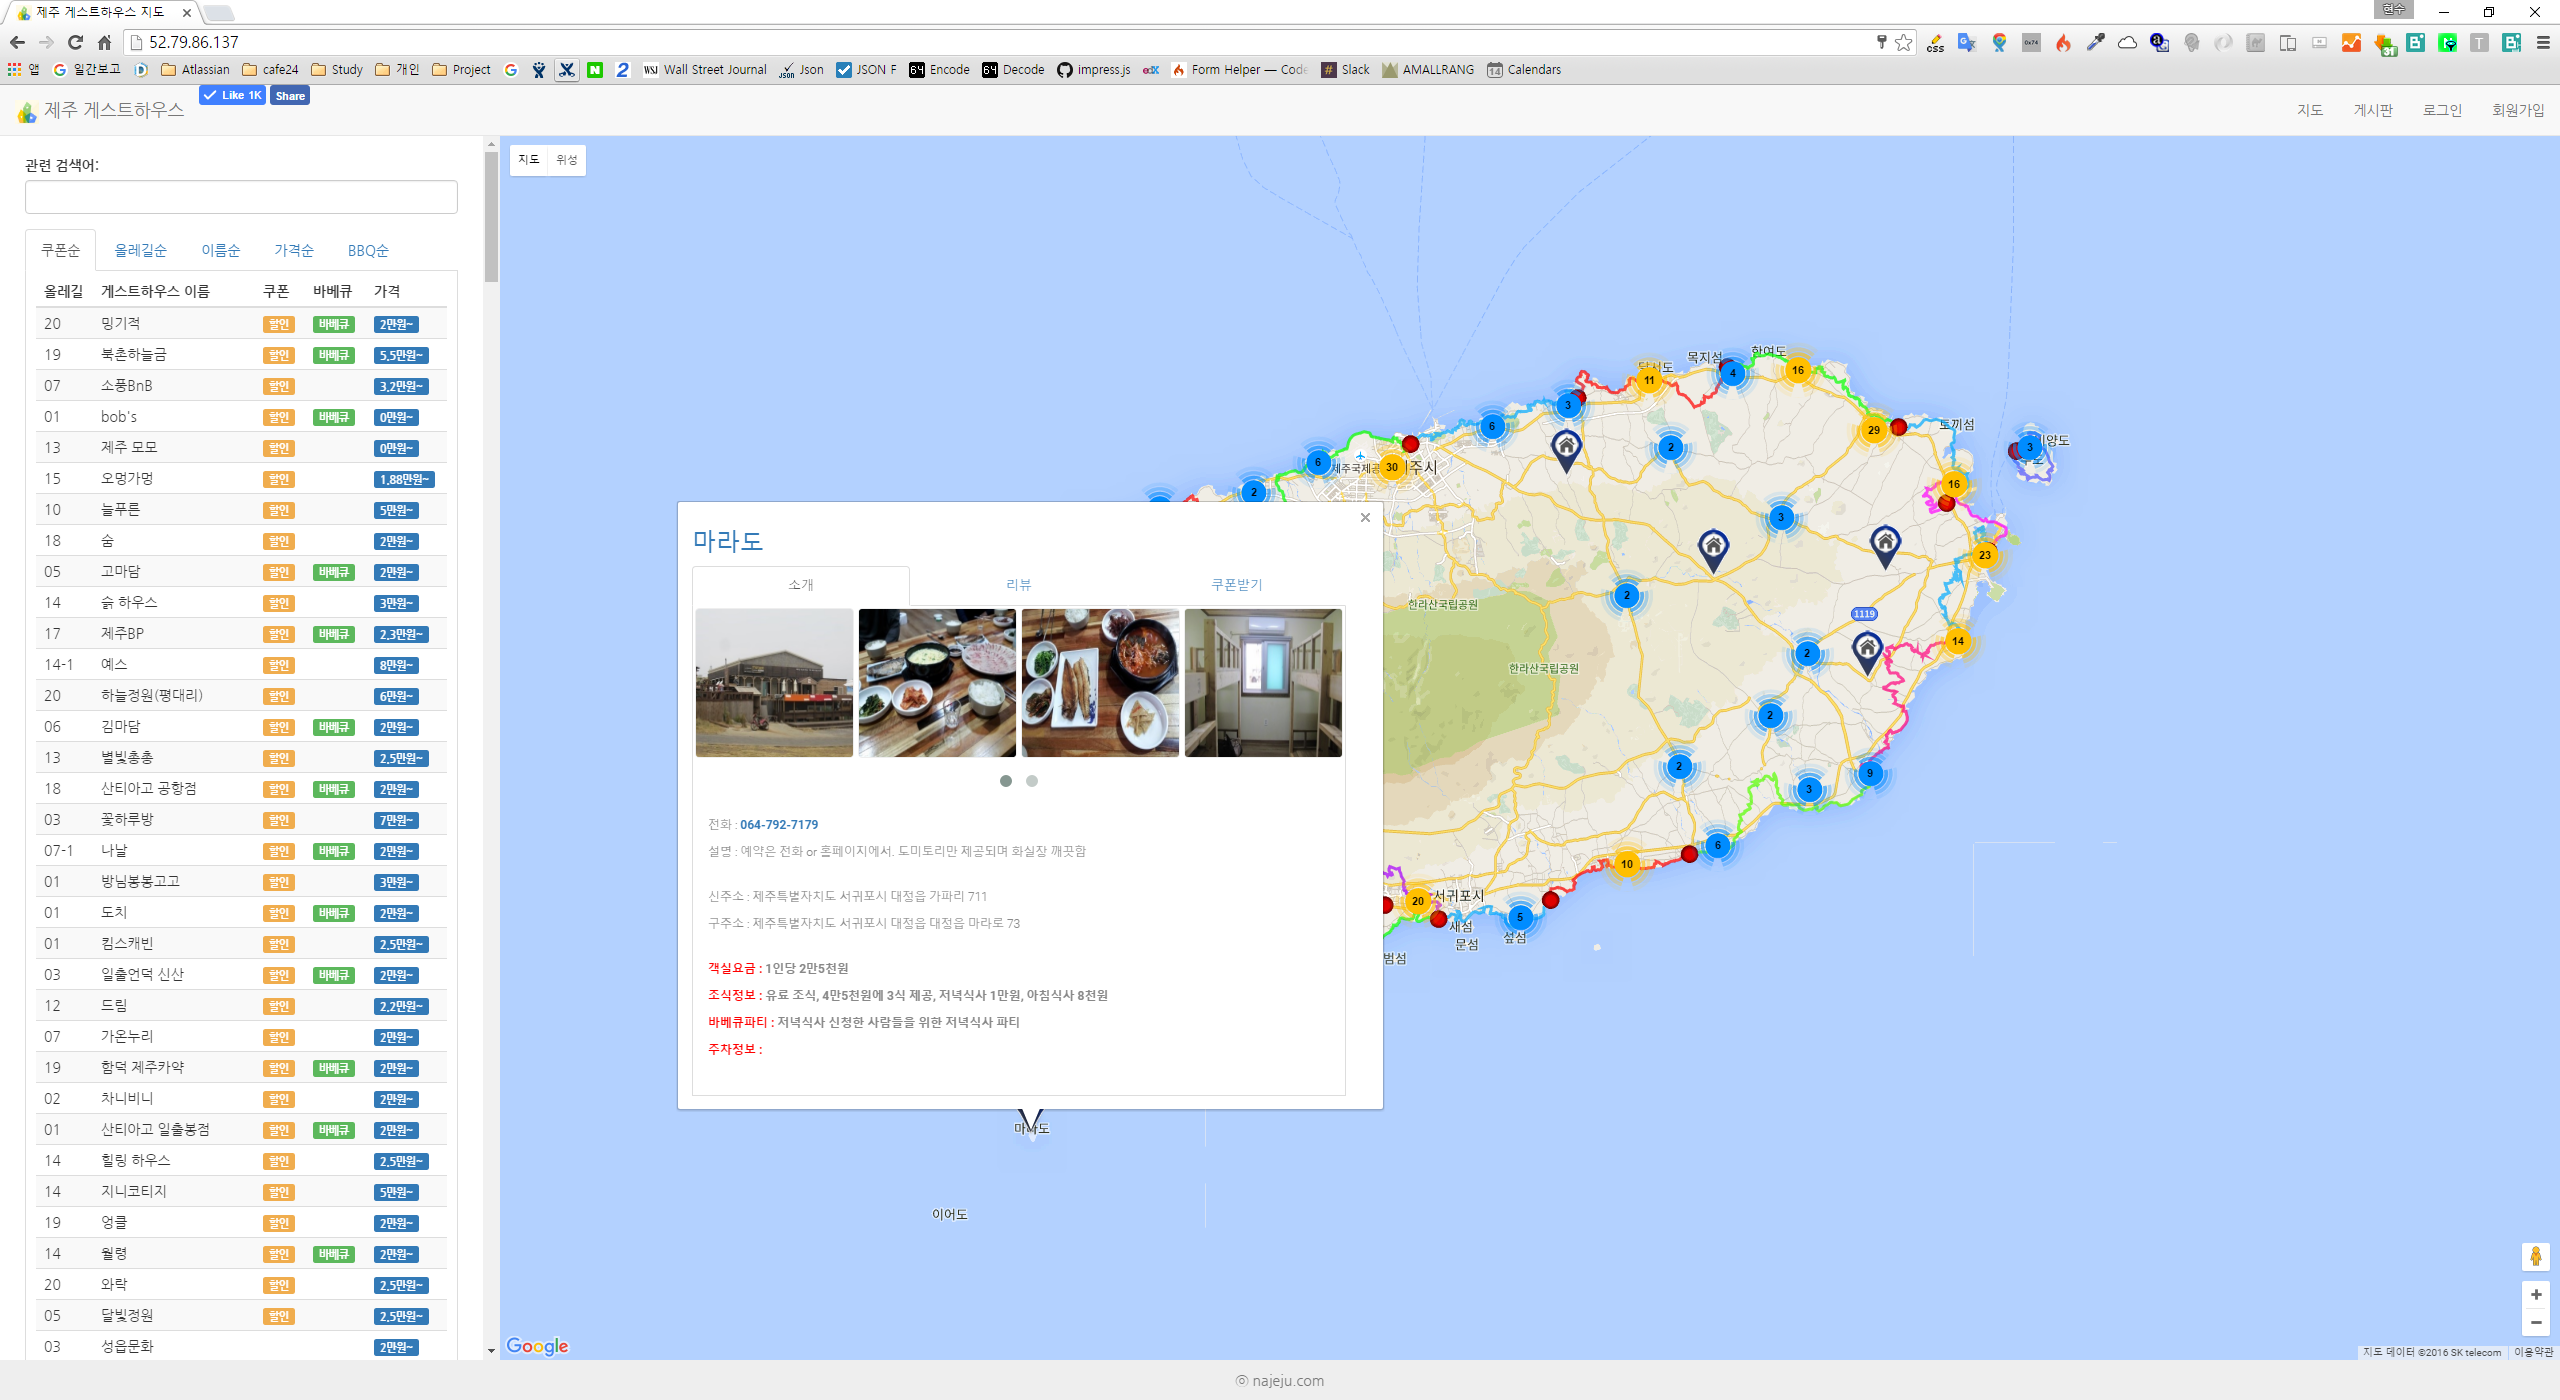Click the browser address bar 52.79.86.137
The height and width of the screenshot is (1400, 2560).
[x=1000, y=42]
